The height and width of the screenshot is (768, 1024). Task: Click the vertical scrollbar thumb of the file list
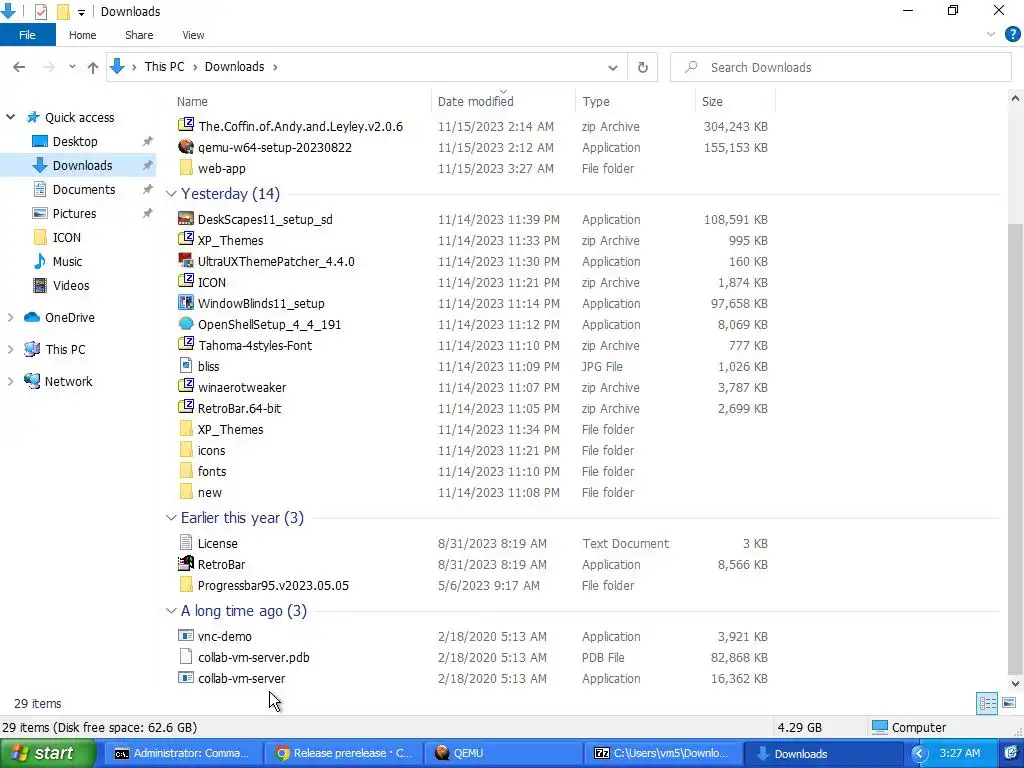[x=1015, y=447]
